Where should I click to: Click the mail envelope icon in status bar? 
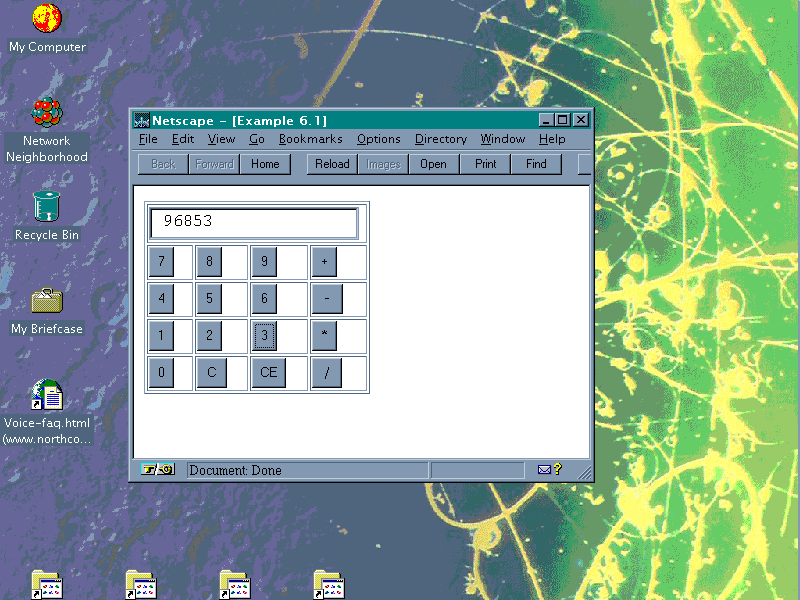(x=544, y=469)
